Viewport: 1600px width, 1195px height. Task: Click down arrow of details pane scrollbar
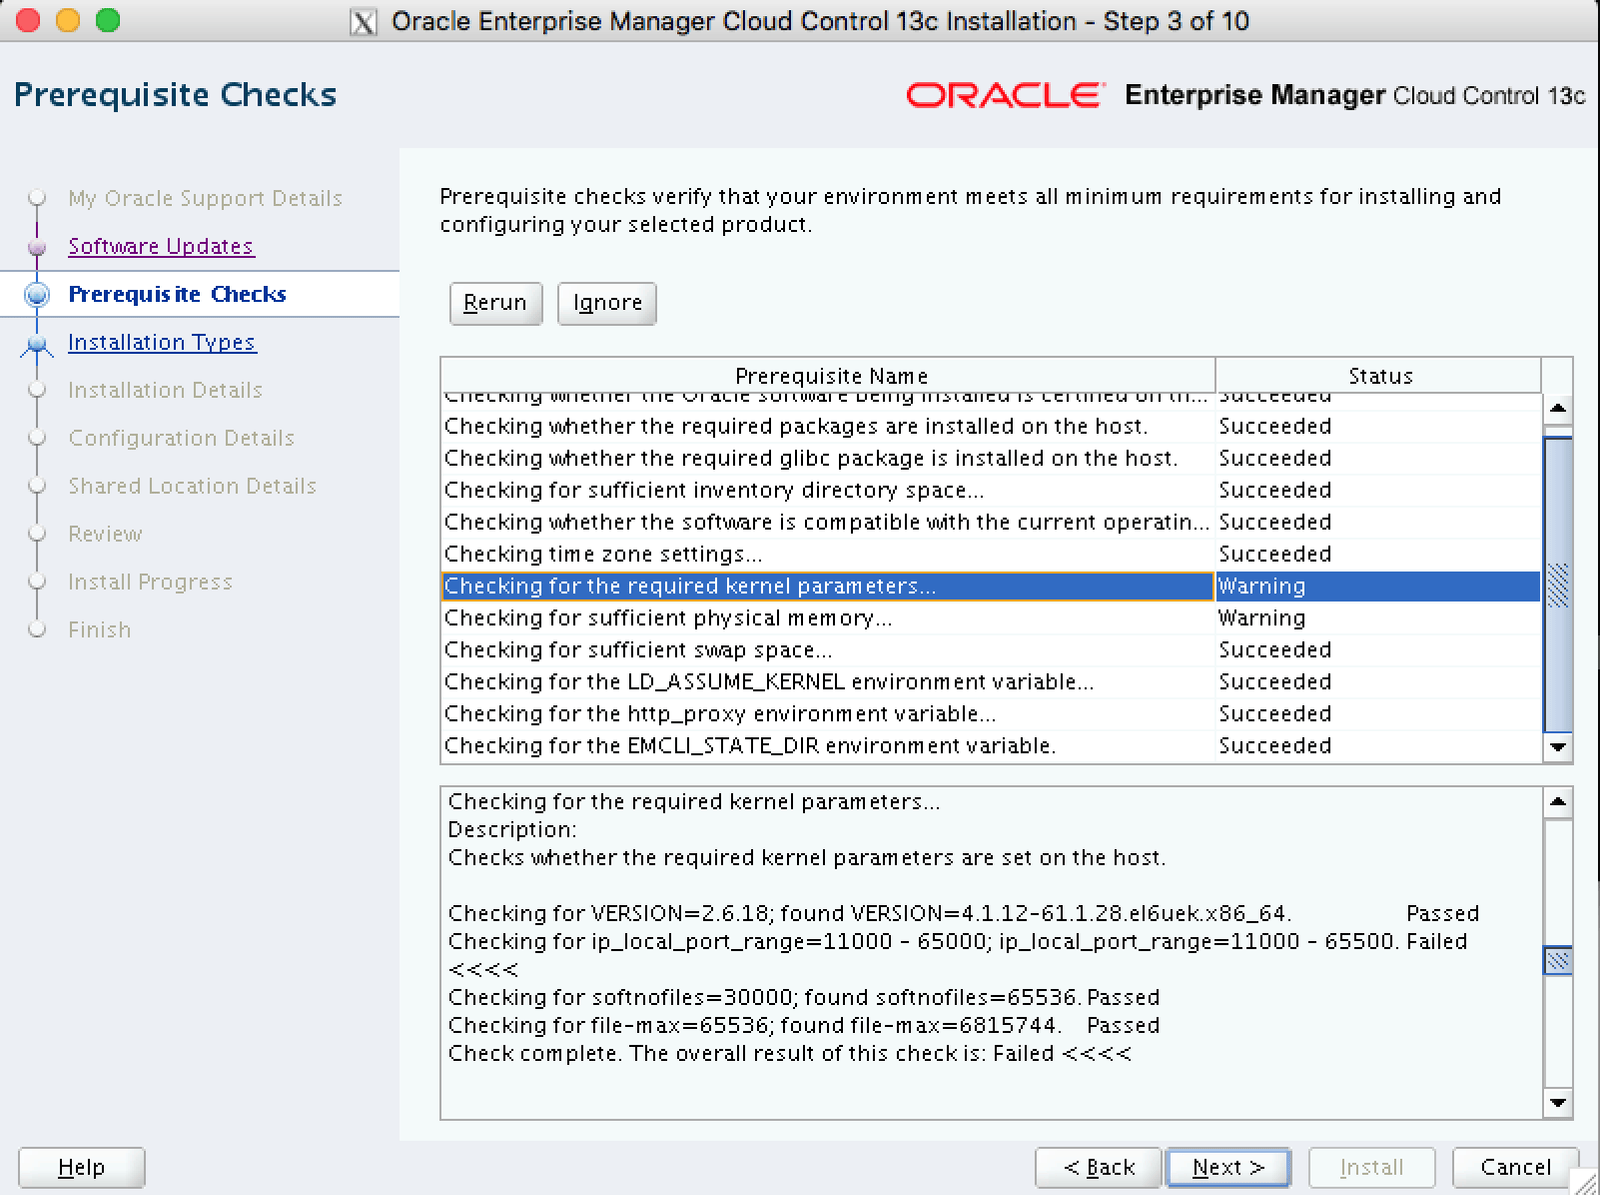pyautogui.click(x=1557, y=1103)
